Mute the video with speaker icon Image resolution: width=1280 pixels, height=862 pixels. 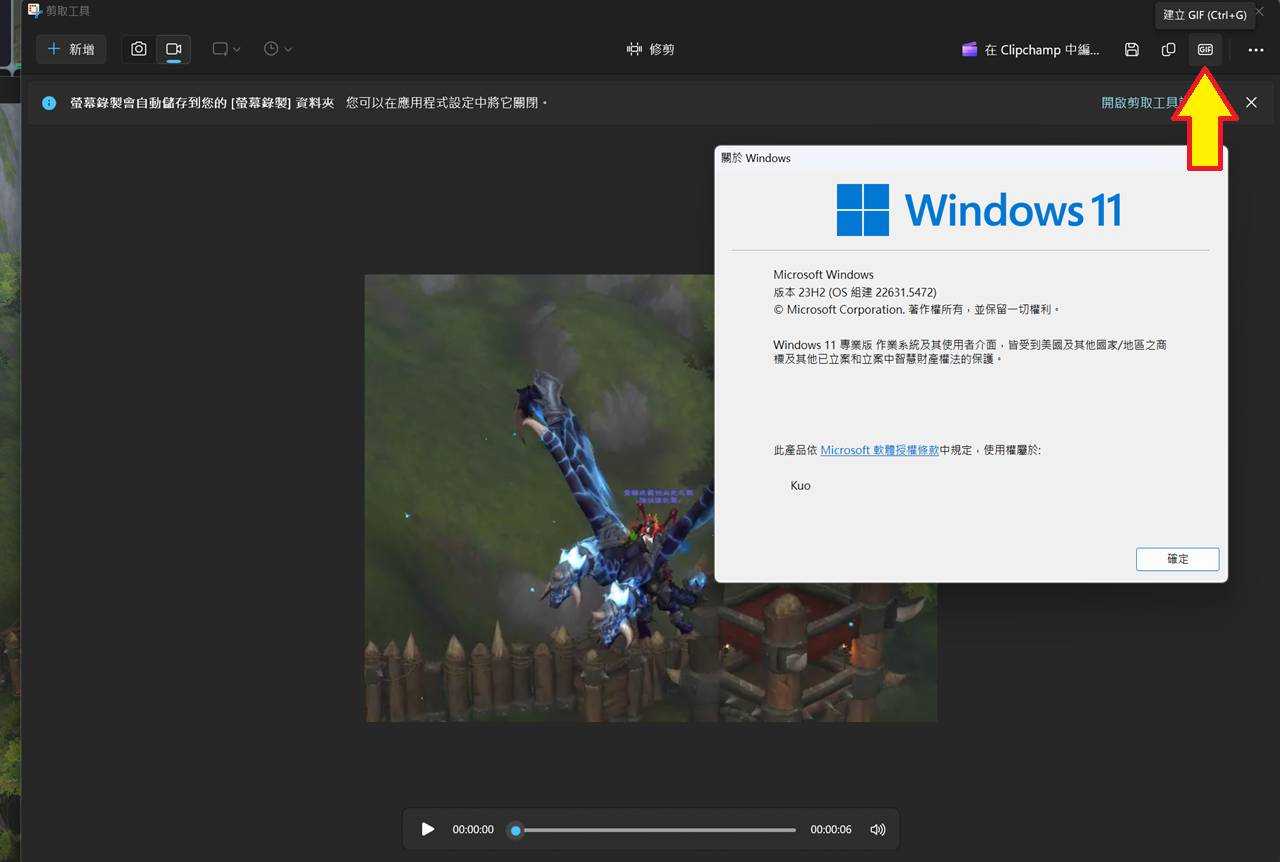(x=878, y=829)
